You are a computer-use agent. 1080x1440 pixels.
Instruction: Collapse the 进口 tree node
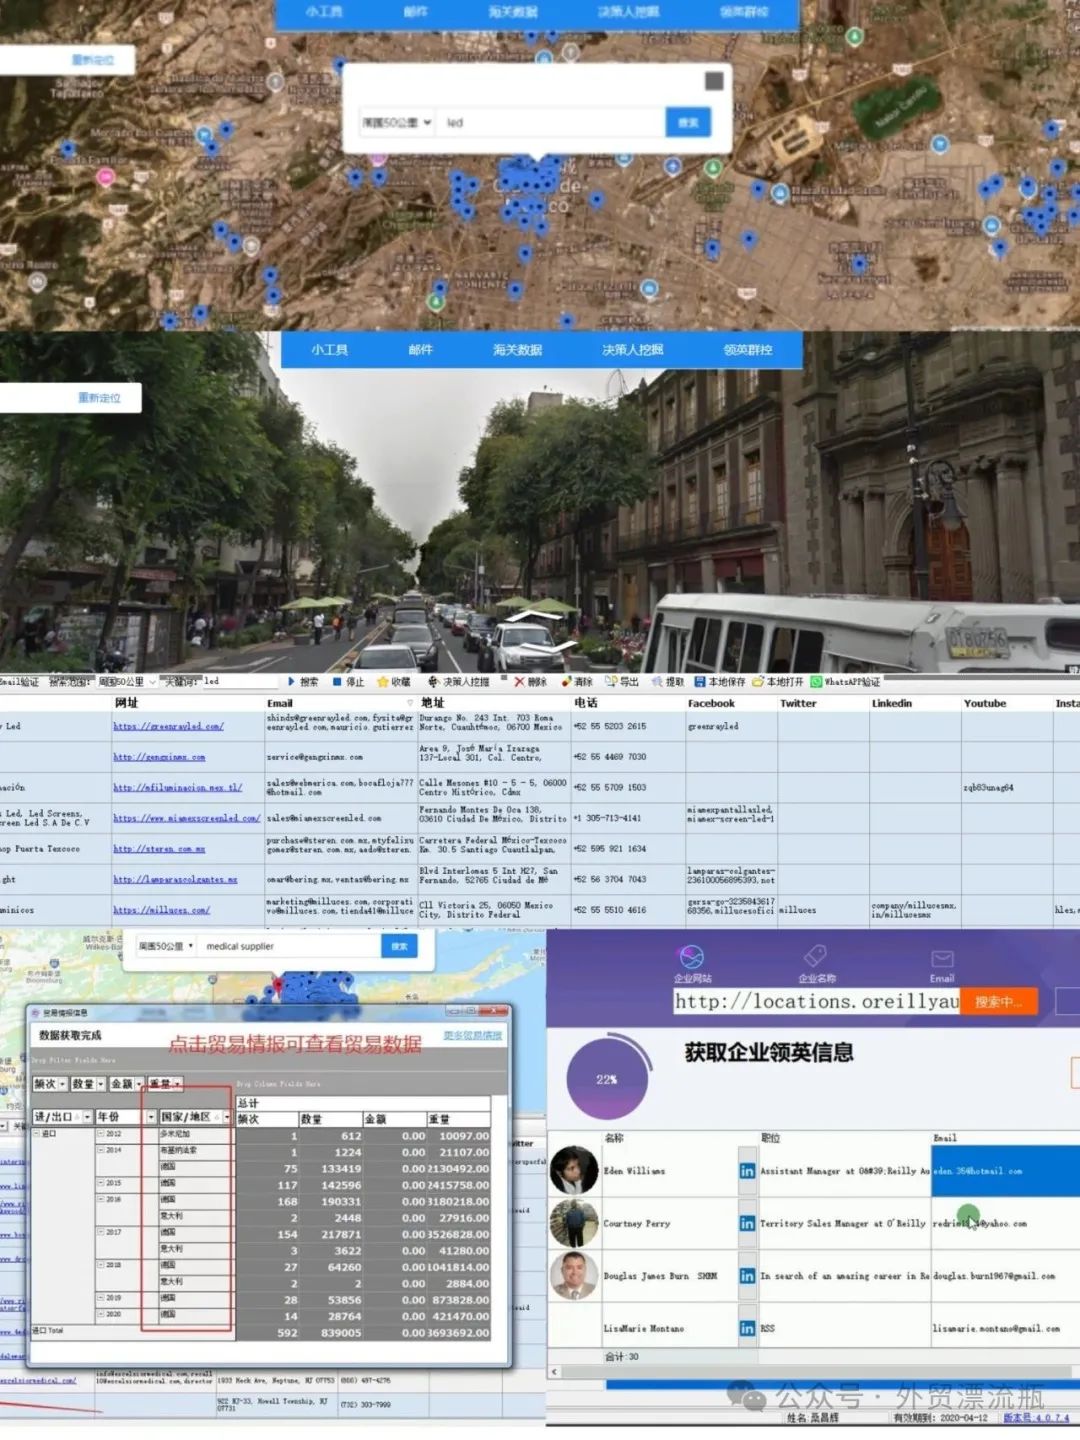click(x=37, y=1134)
